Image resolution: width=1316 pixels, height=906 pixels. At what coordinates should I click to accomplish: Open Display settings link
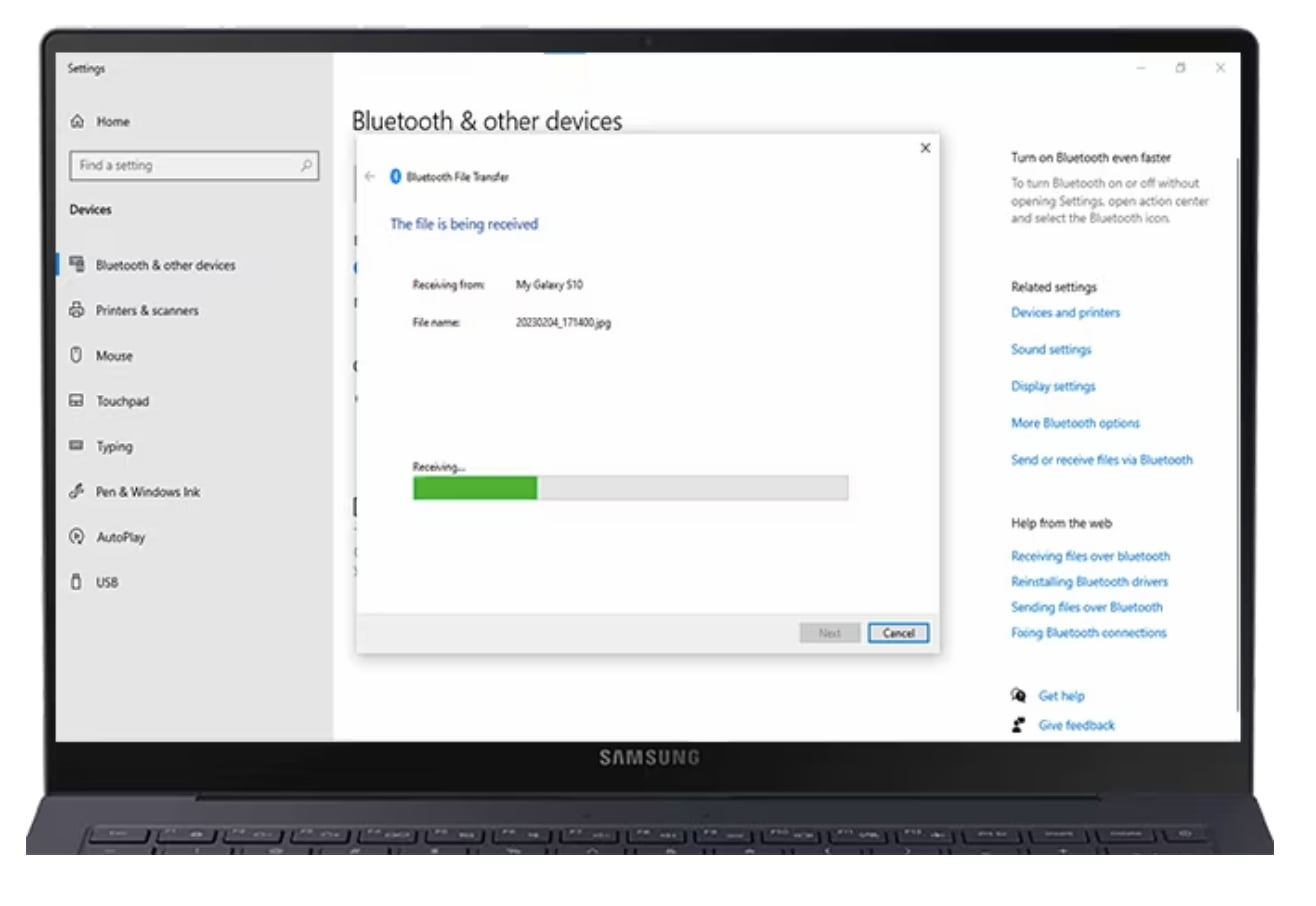pyautogui.click(x=1053, y=387)
